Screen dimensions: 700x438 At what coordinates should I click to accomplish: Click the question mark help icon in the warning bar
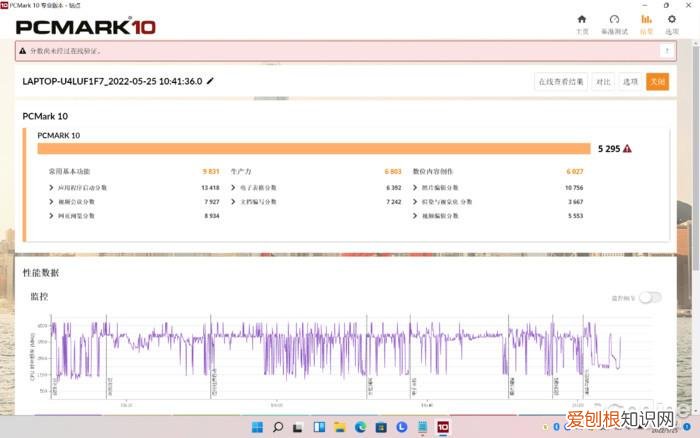(666, 50)
